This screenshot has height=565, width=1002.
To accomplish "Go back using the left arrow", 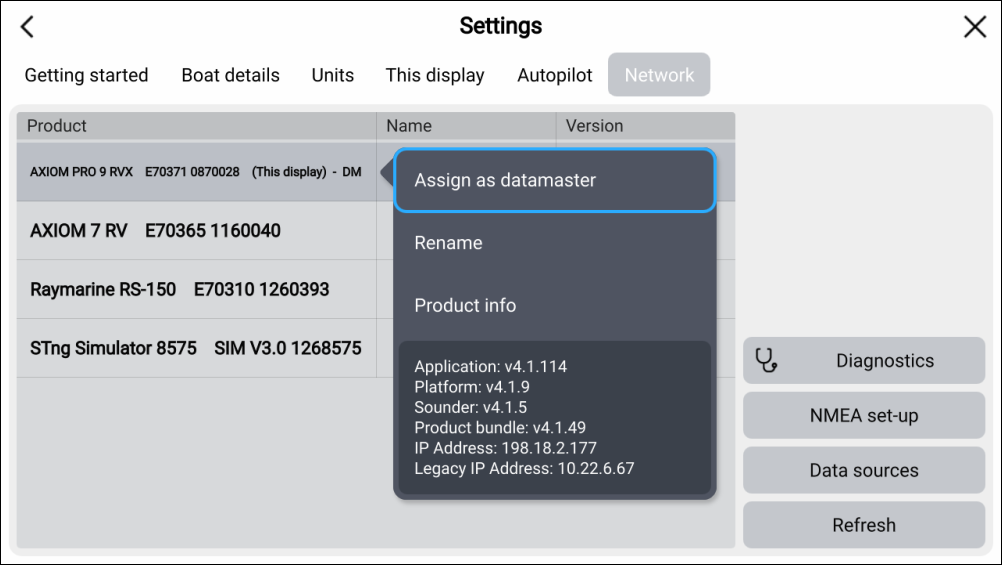I will (x=27, y=27).
